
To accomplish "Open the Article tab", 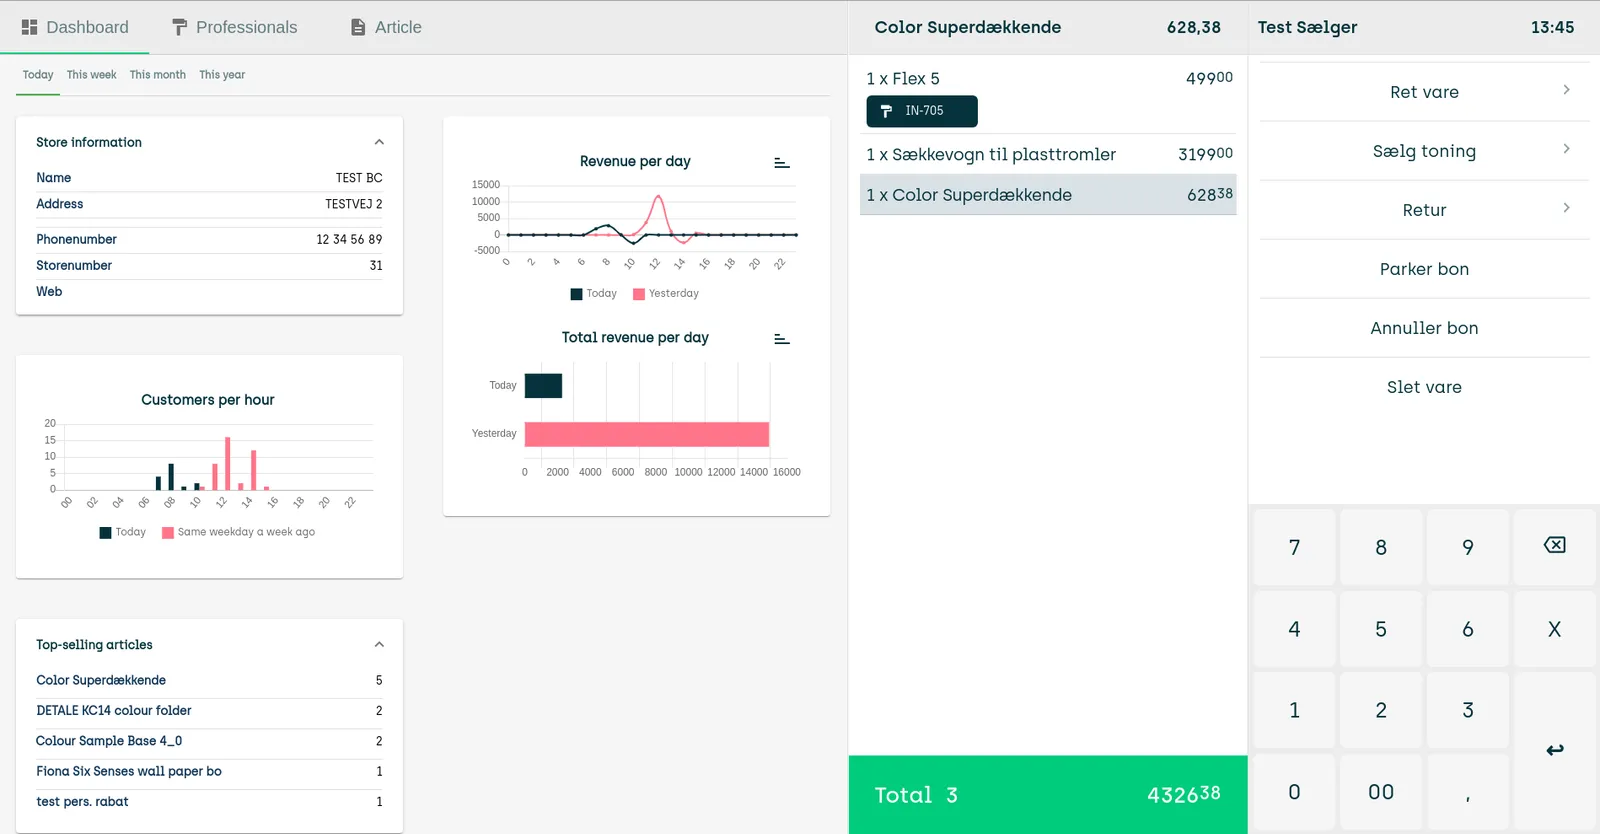I will click(x=386, y=27).
